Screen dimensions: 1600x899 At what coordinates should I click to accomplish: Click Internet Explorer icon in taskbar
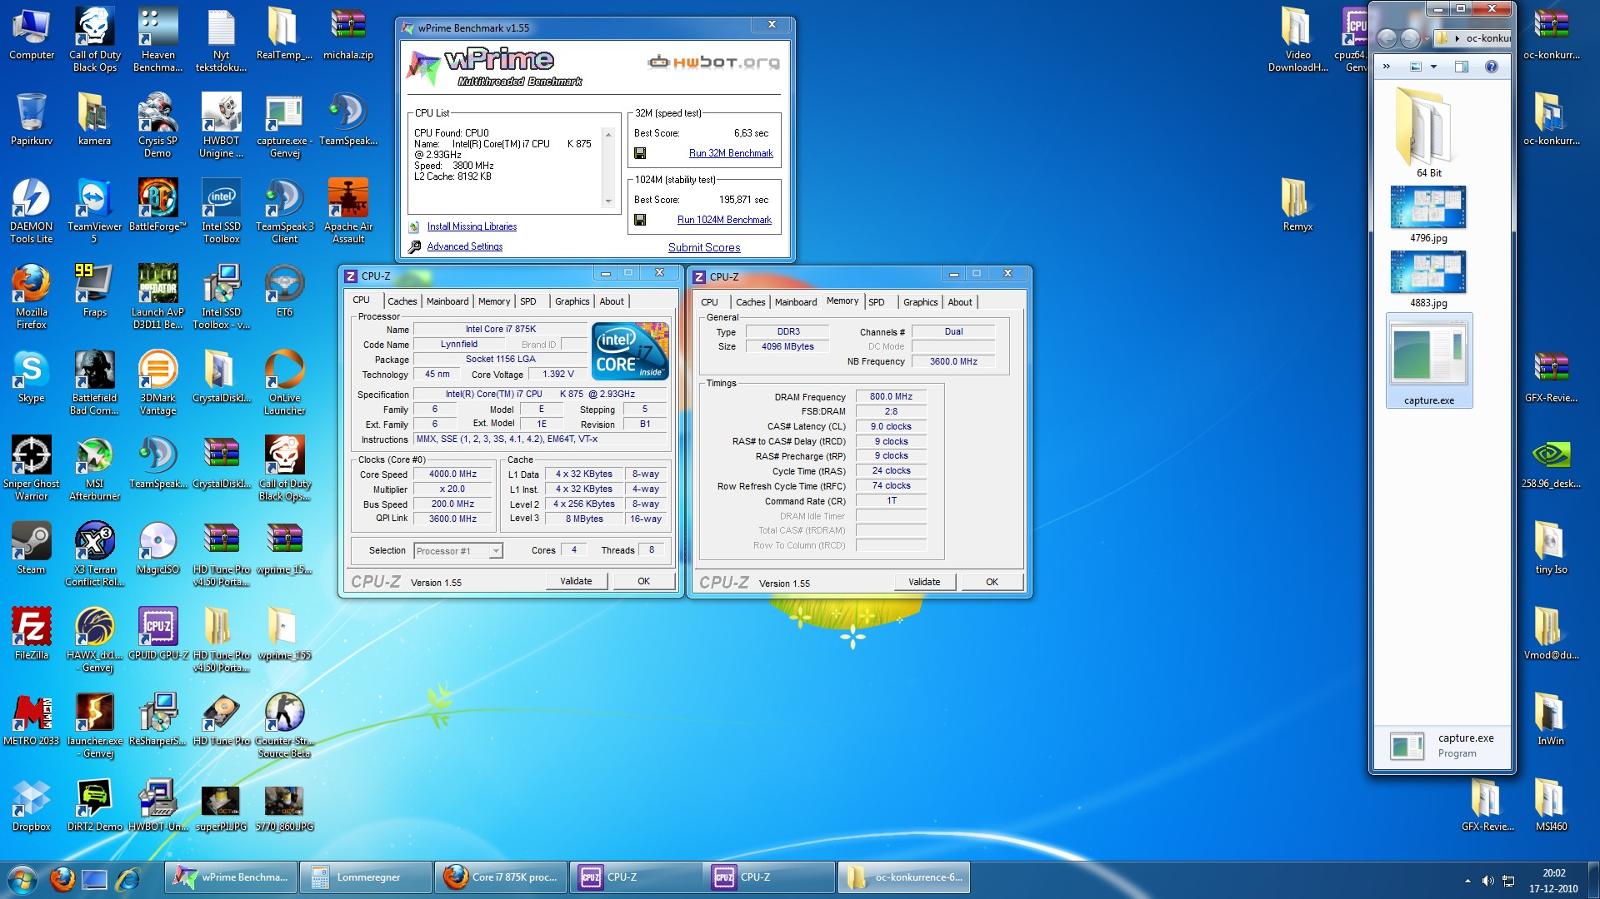point(128,879)
